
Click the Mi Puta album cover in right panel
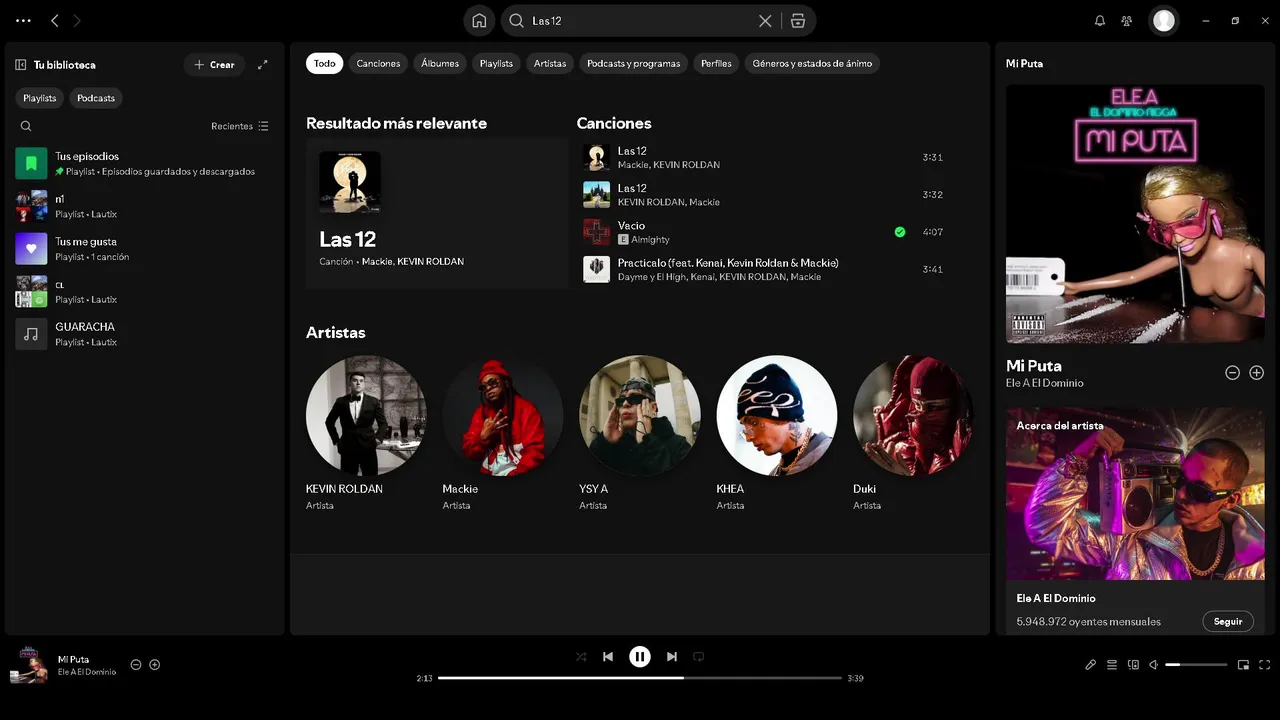1135,214
